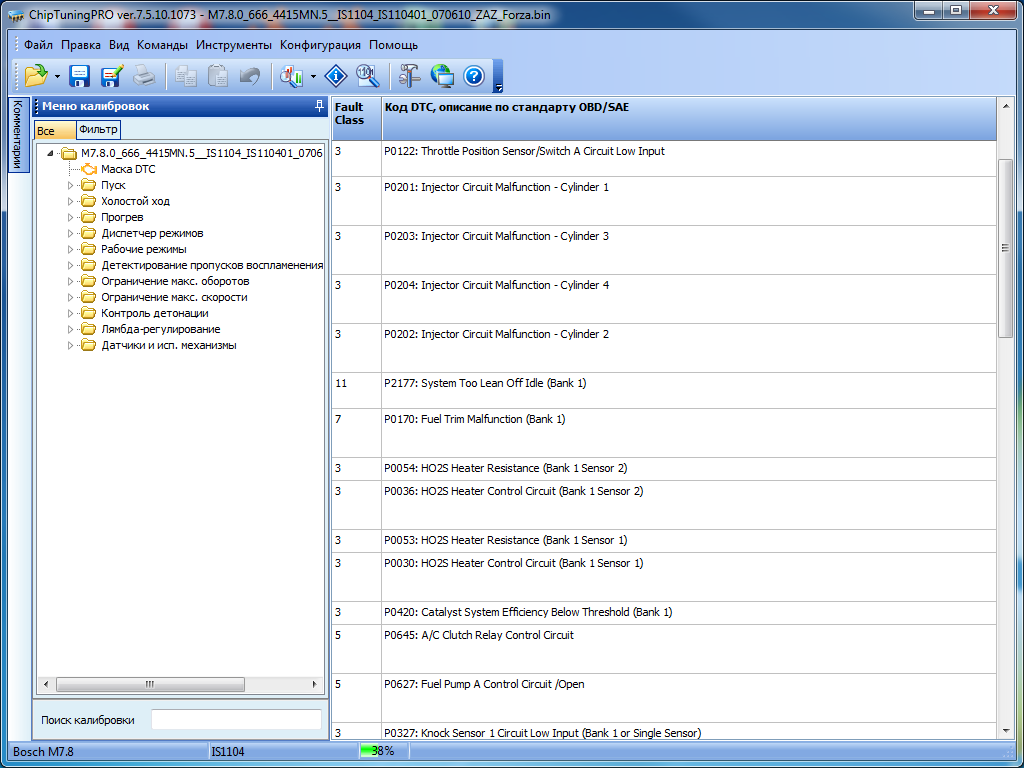1024x768 pixels.
Task: Click the Save As icon with pencil
Action: (x=111, y=76)
